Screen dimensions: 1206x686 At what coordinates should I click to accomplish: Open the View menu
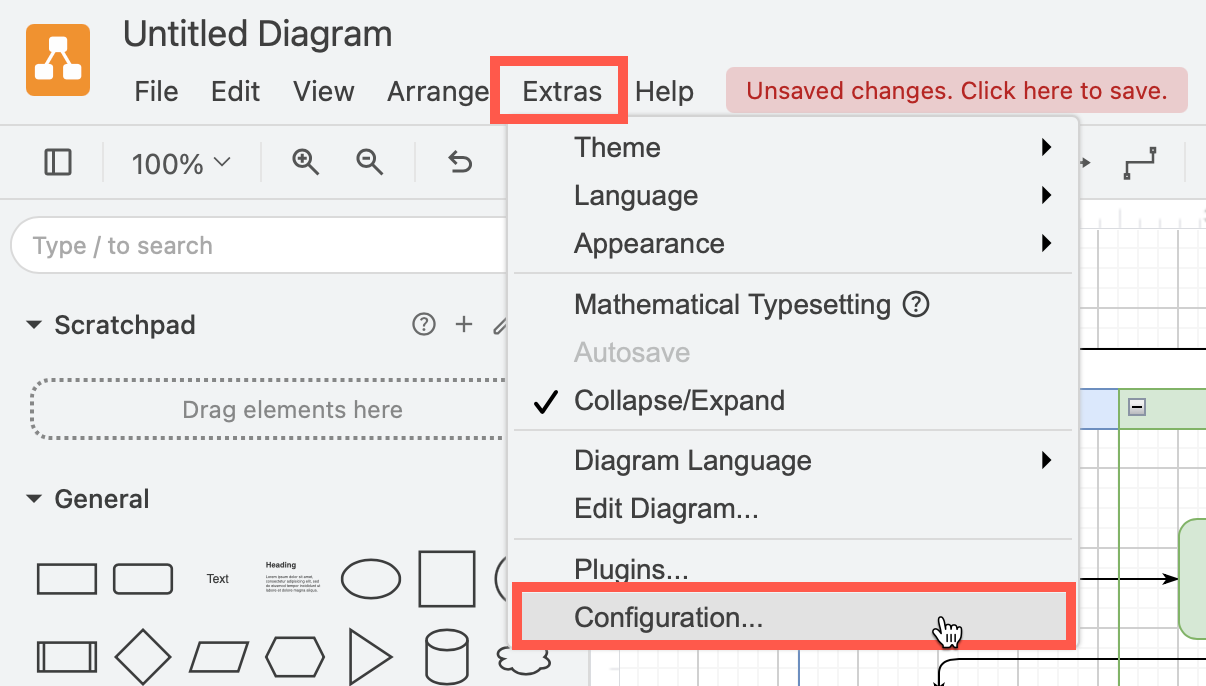[324, 92]
